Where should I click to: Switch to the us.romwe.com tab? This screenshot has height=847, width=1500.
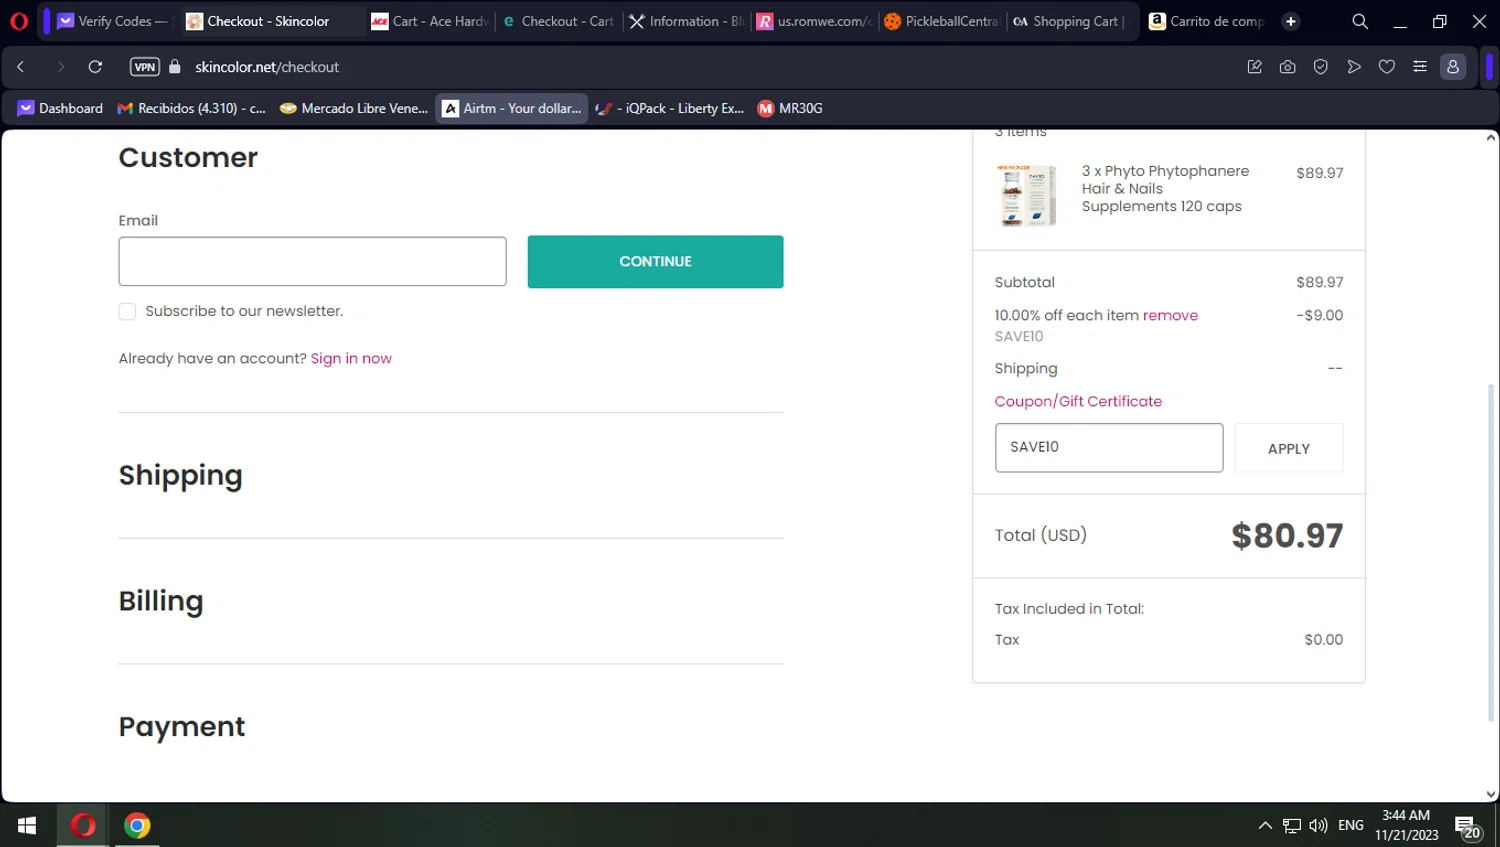815,21
